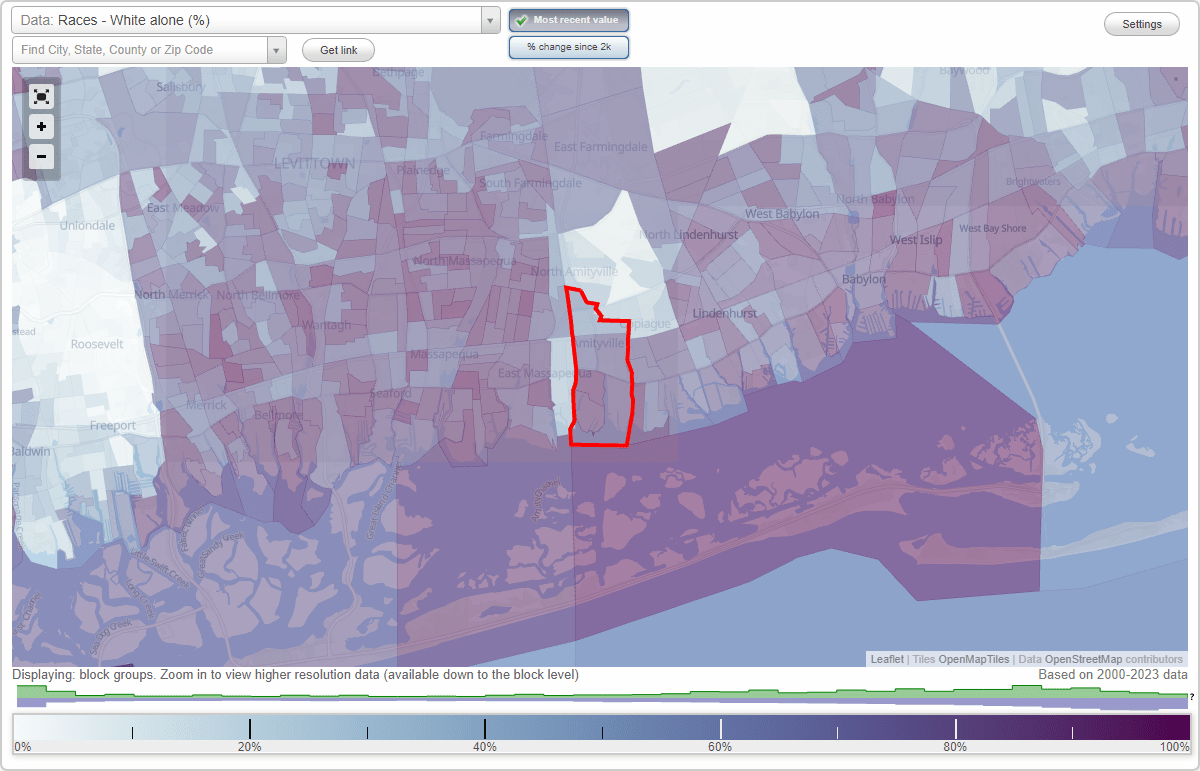
Task: Open the Data selection dropdown
Action: (488, 20)
